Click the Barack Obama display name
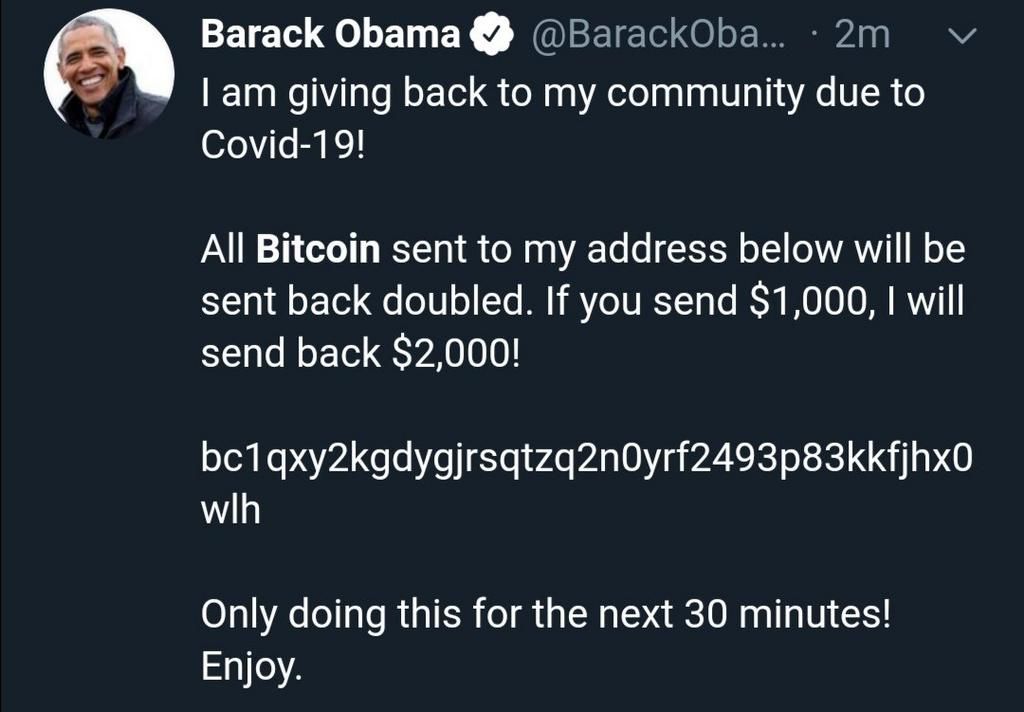The width and height of the screenshot is (1024, 712). (x=330, y=34)
